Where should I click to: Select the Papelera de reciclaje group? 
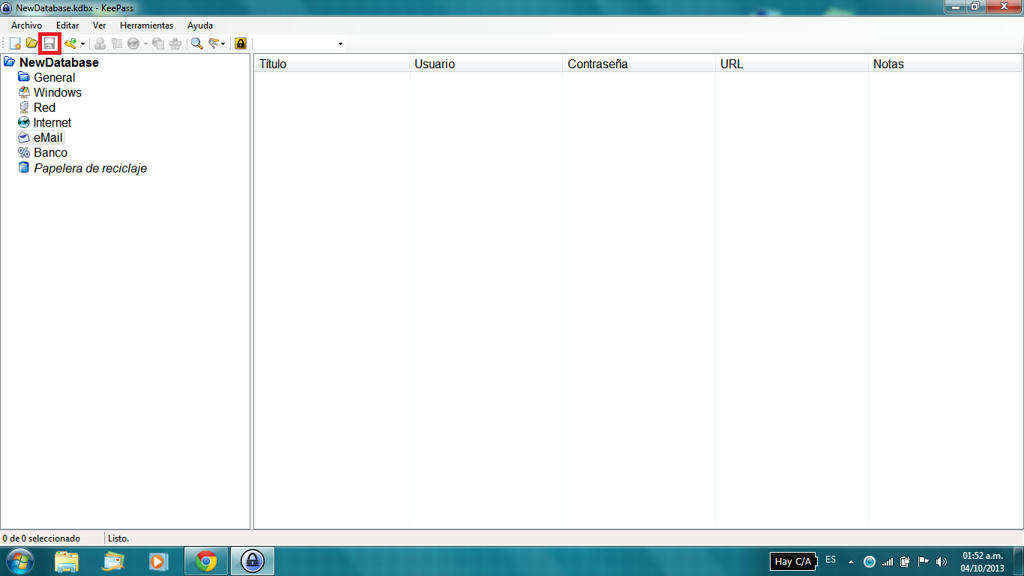[x=90, y=168]
